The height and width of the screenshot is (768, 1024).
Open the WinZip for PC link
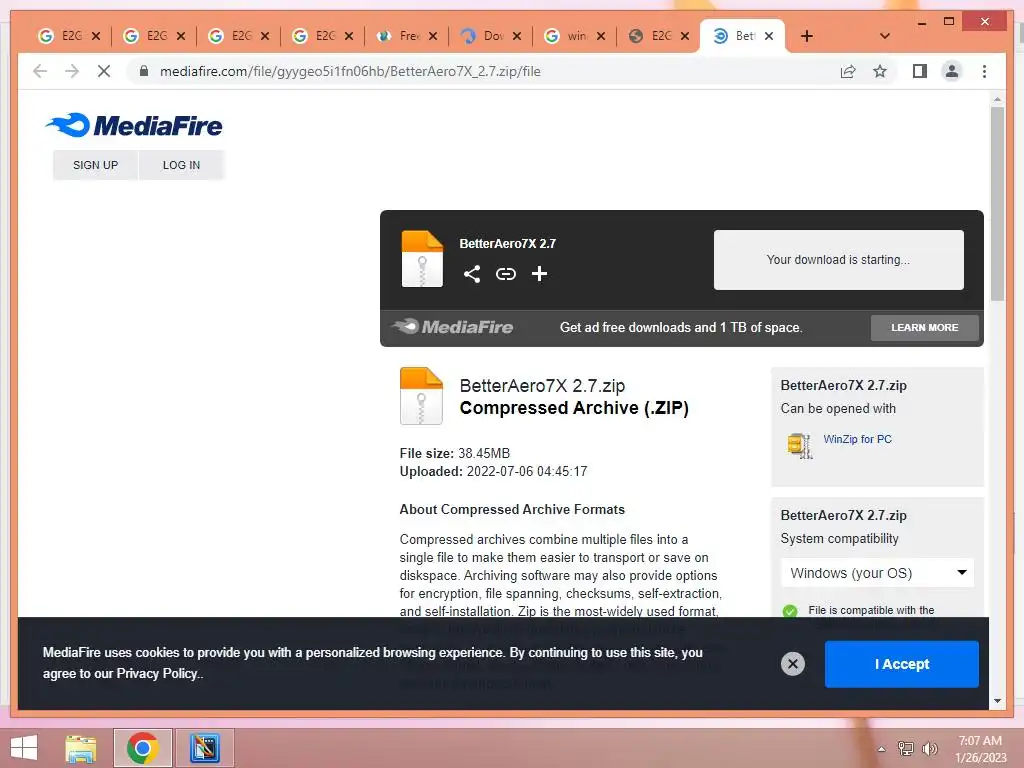[x=857, y=440]
